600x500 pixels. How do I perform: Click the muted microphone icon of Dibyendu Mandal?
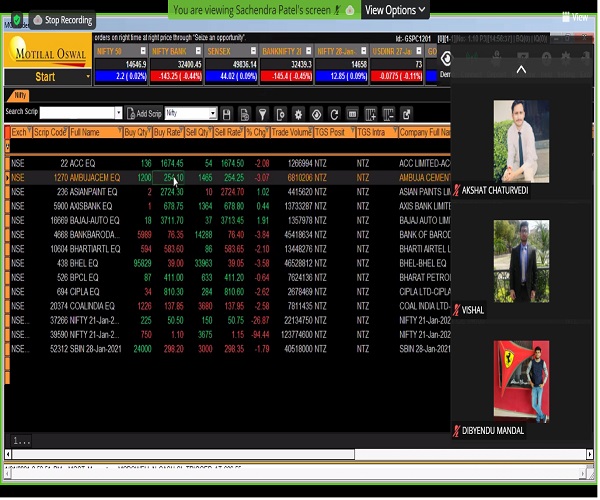(x=457, y=432)
